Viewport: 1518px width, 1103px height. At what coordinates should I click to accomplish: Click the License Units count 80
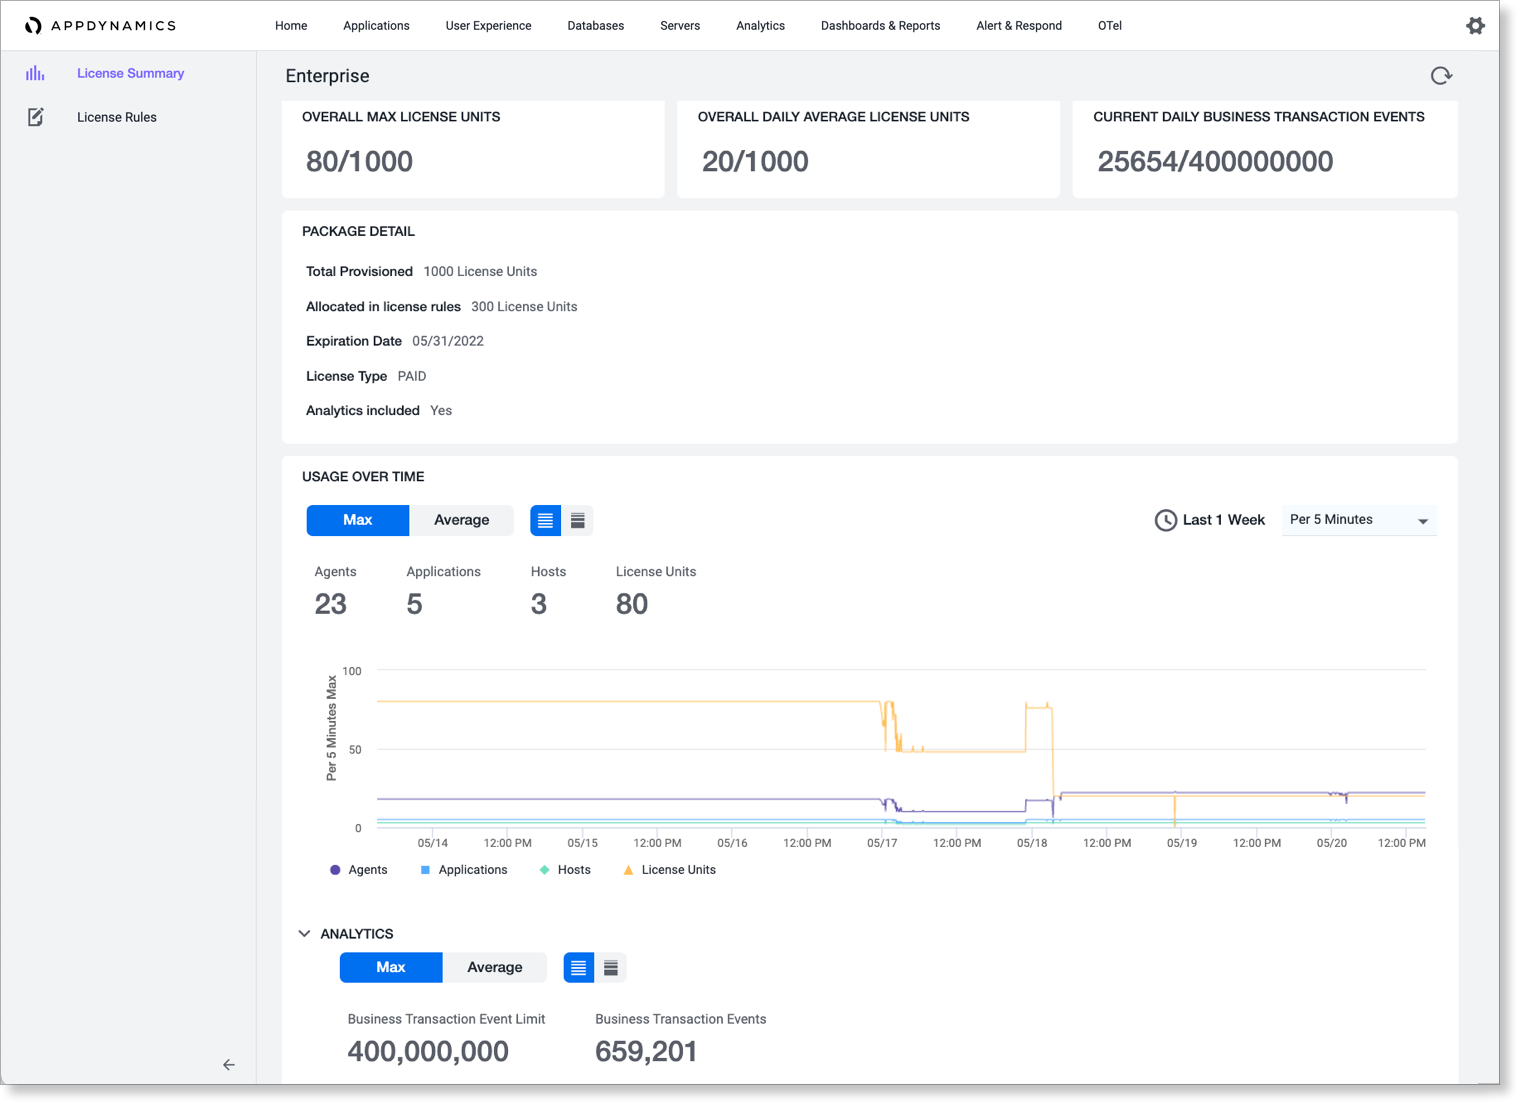(x=632, y=604)
